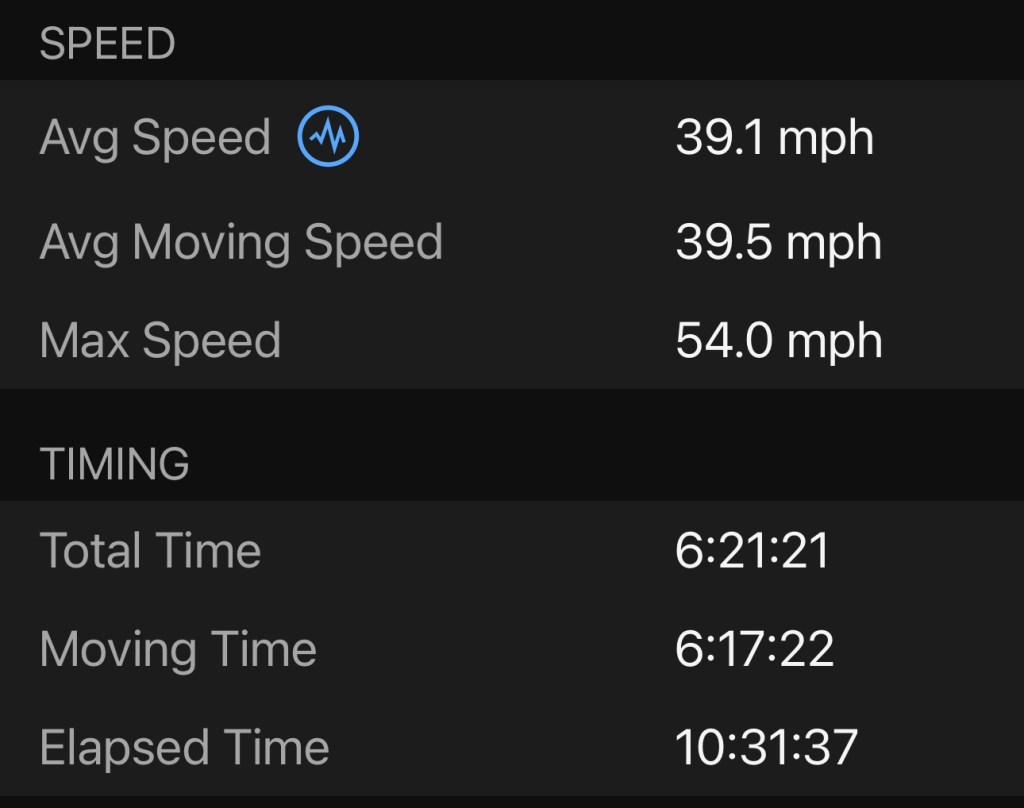The height and width of the screenshot is (808, 1024).
Task: Tap the 6:21:21 total time value
Action: (752, 551)
